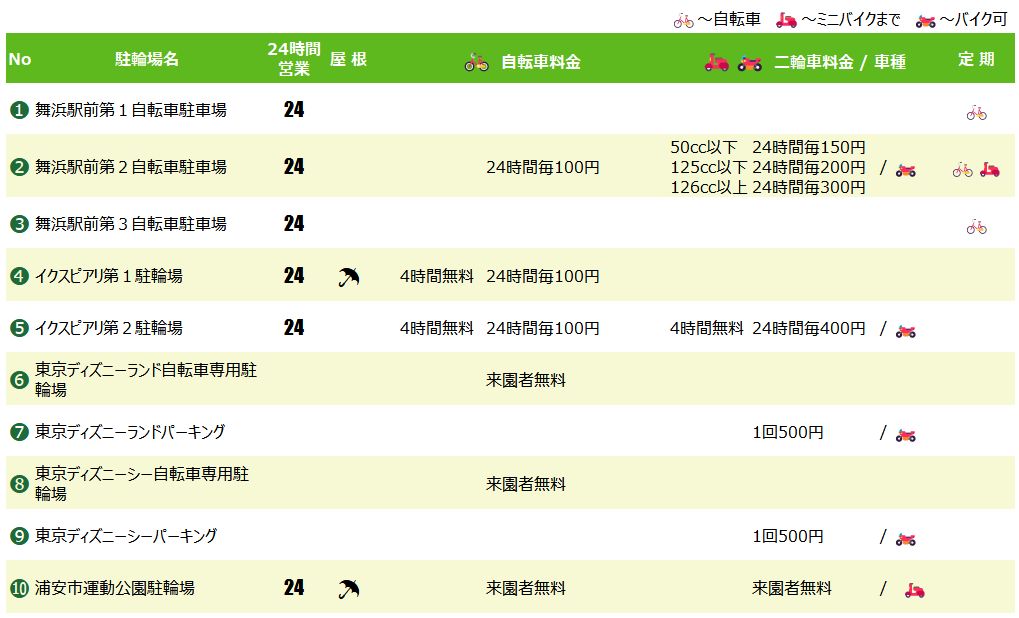
Task: Click the 屋根 column header
Action: pos(348,59)
